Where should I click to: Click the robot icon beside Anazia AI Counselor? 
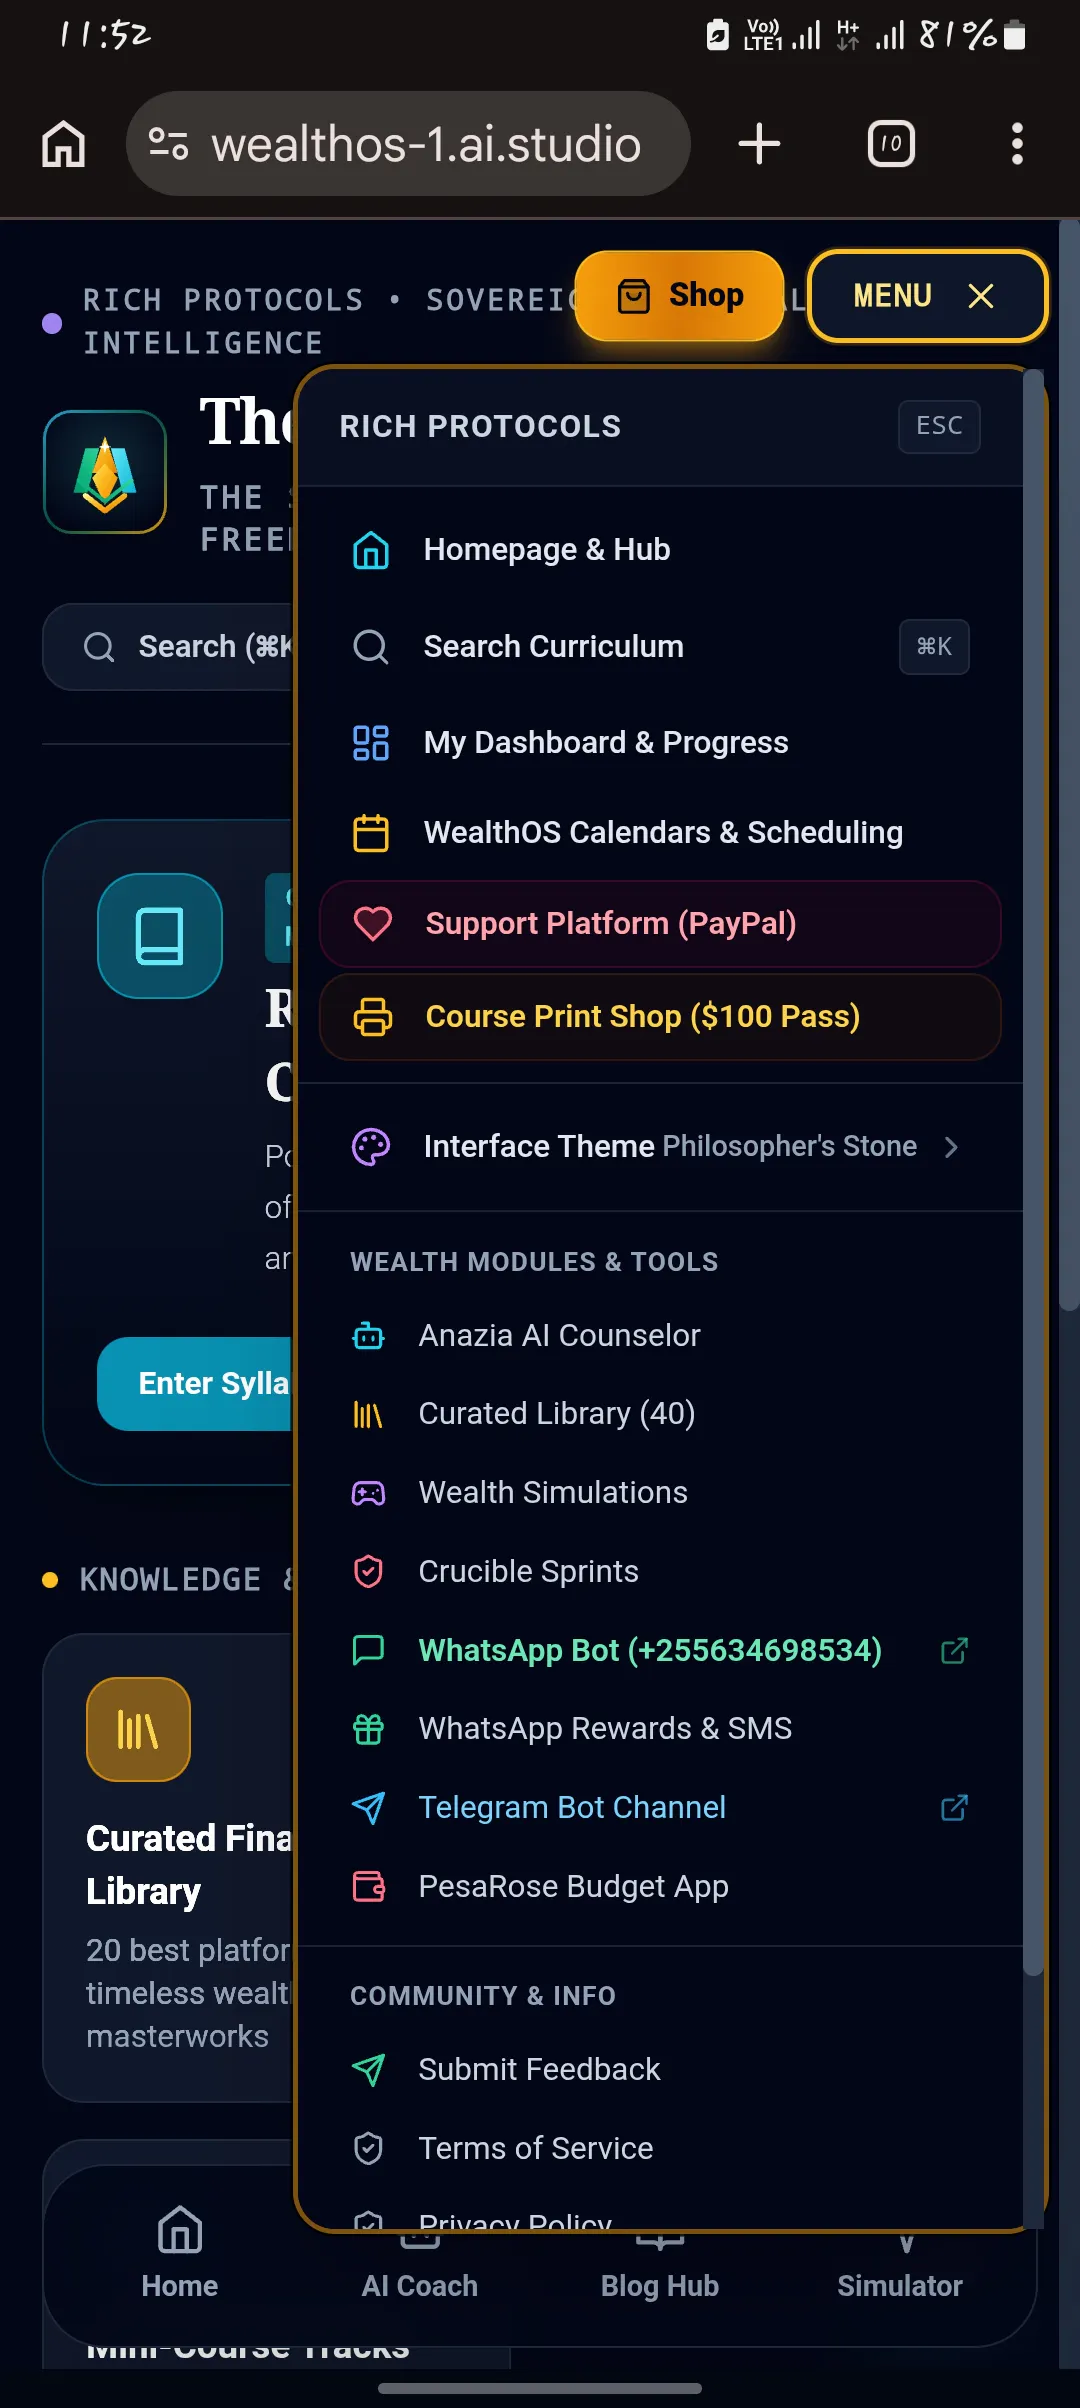coord(369,1336)
